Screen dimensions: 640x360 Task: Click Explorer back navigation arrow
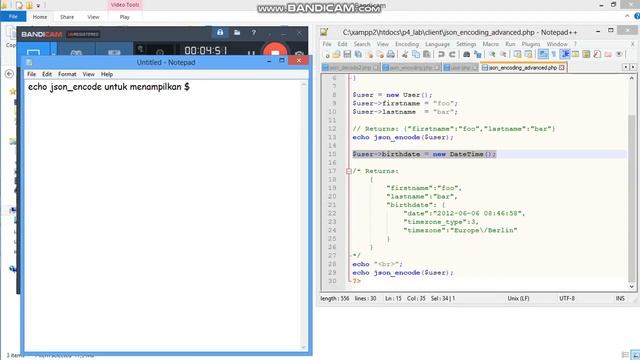coord(9,74)
